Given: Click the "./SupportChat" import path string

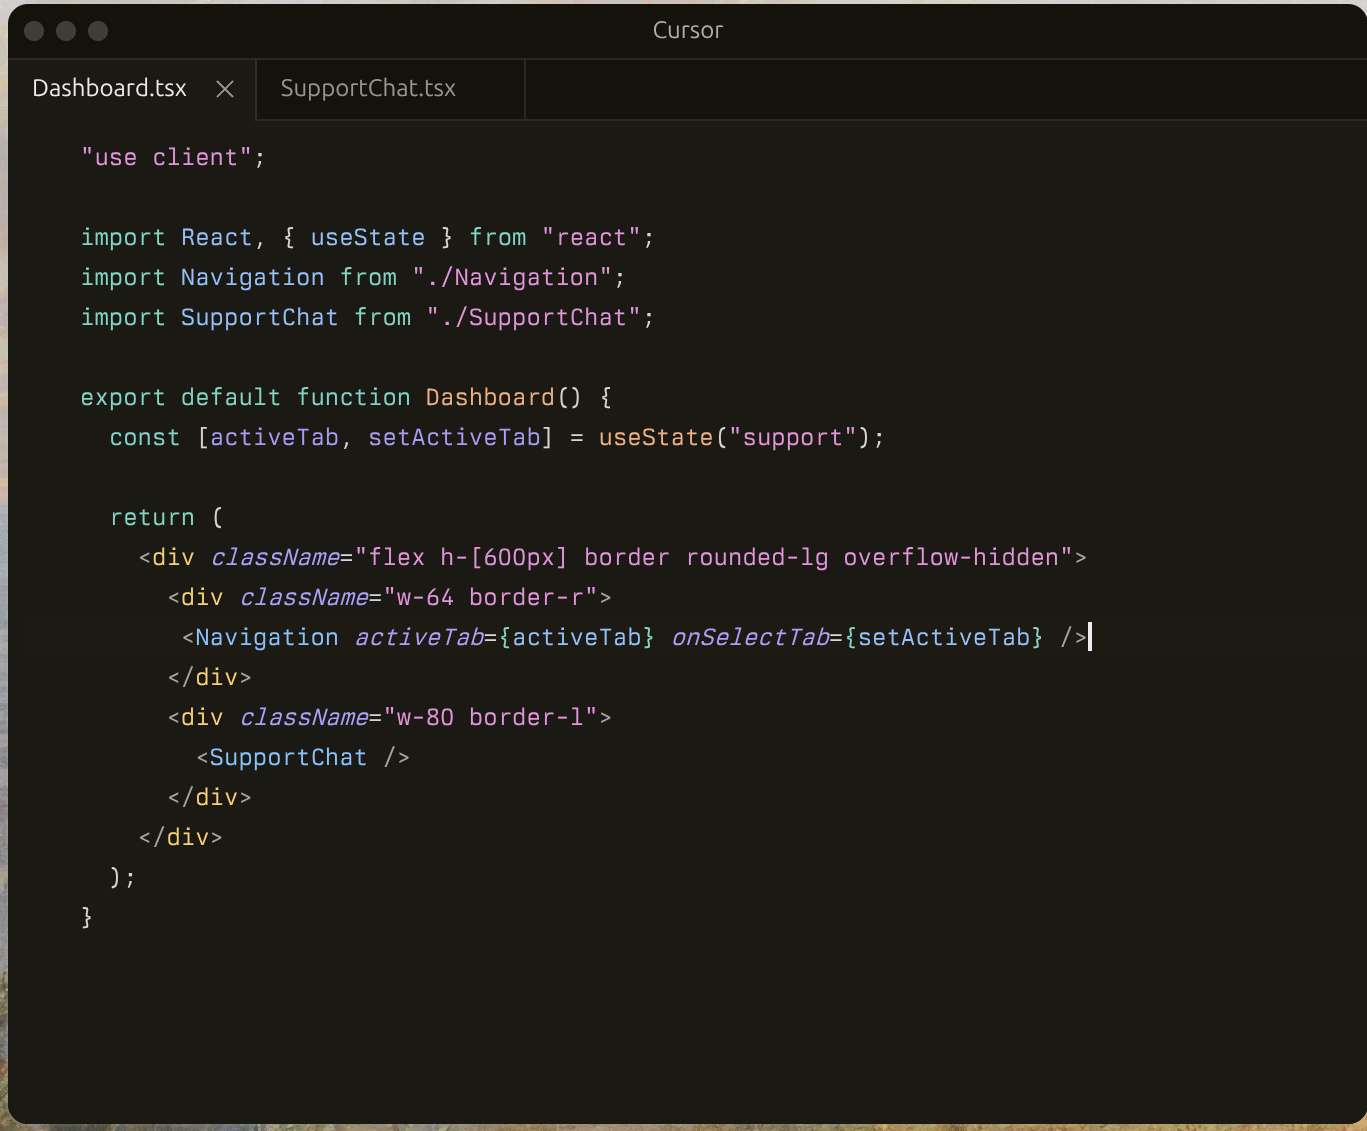Looking at the screenshot, I should click(x=533, y=318).
